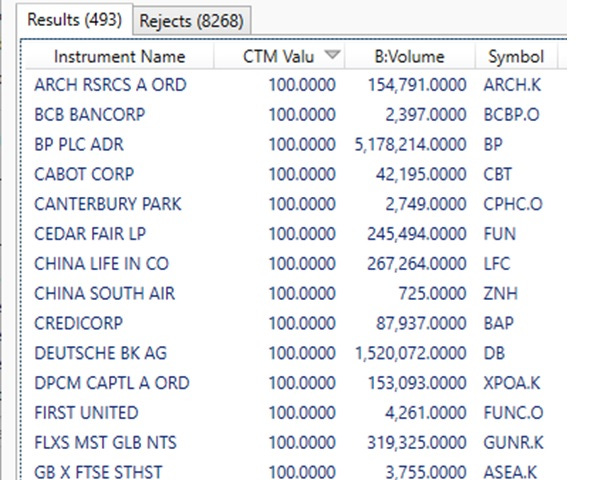Click volume 1,520,072.0000 cell
Viewport: 600px width, 480px height.
[411, 353]
